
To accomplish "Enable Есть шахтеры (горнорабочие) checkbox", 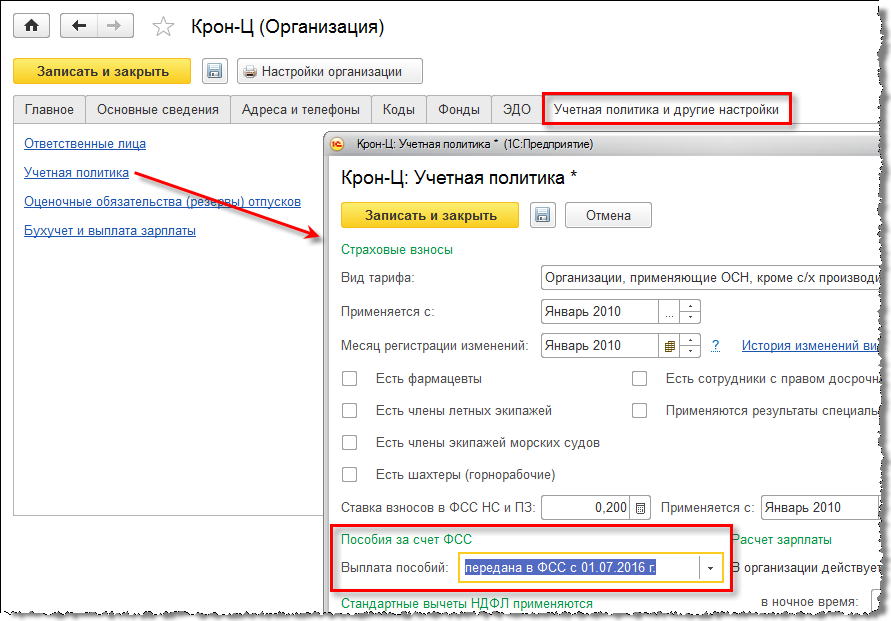I will (349, 474).
